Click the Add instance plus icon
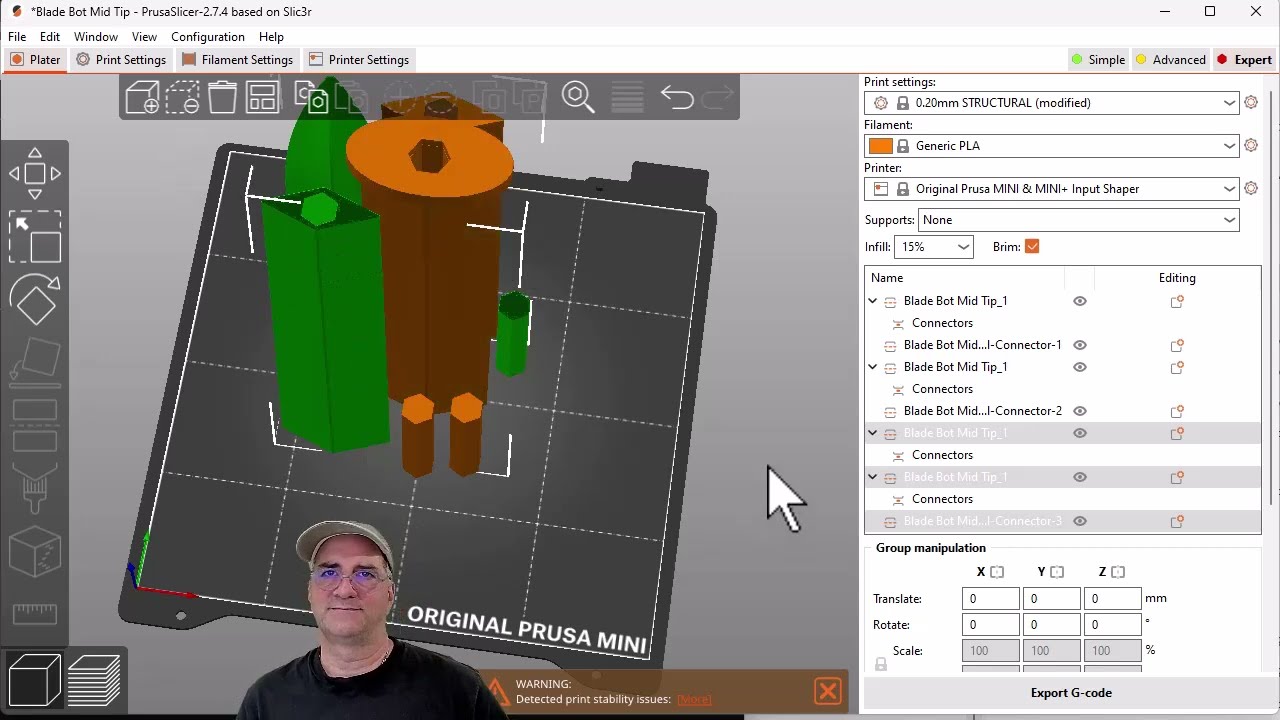 pos(400,97)
